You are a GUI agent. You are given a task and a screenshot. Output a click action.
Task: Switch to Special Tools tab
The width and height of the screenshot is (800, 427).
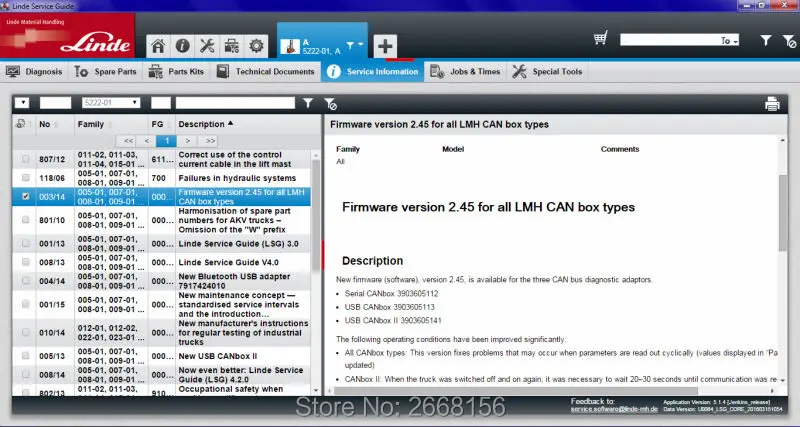[x=547, y=72]
